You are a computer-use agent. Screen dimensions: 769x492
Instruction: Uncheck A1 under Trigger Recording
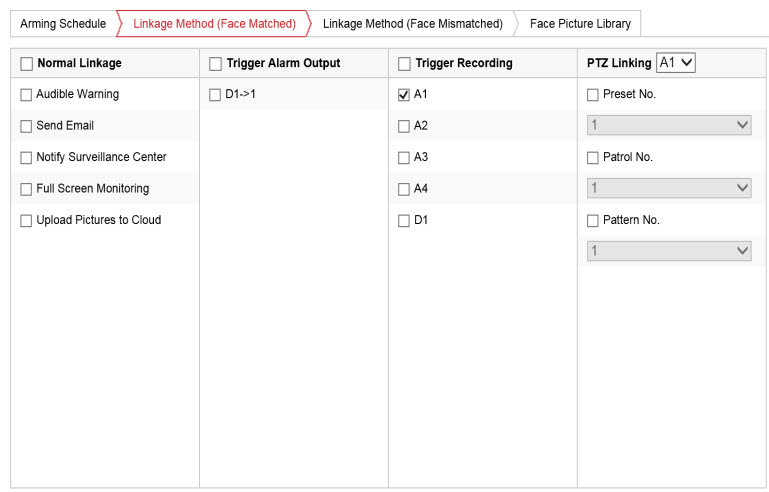(x=404, y=95)
